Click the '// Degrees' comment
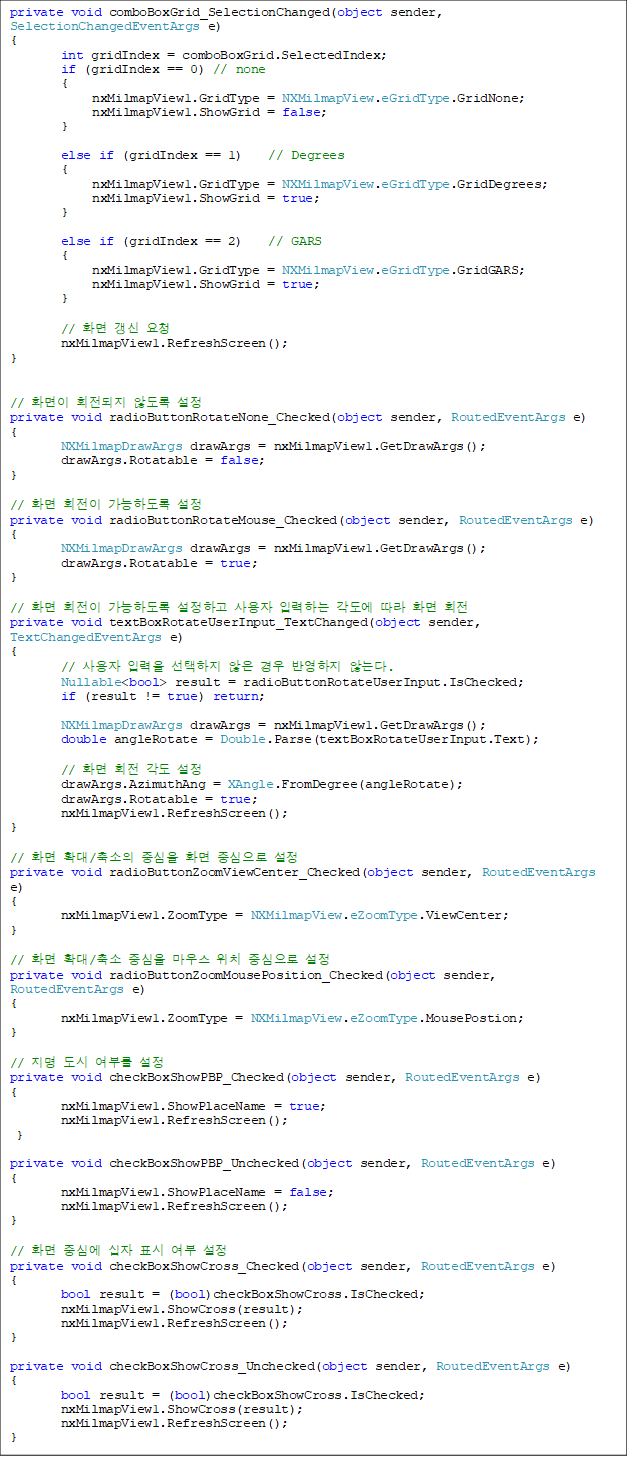Viewport: 627px width, 1459px height. pyautogui.click(x=306, y=155)
